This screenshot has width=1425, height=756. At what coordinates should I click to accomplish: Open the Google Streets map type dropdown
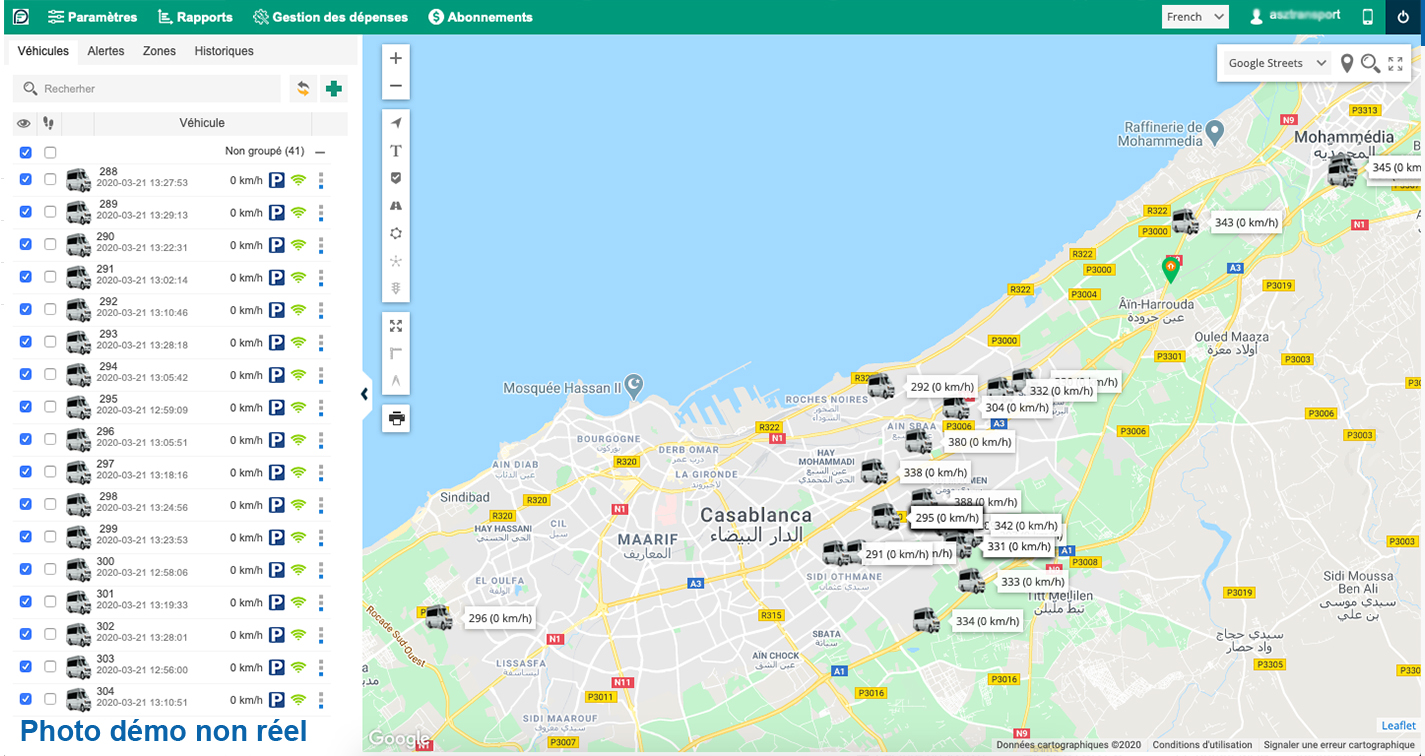(1277, 63)
